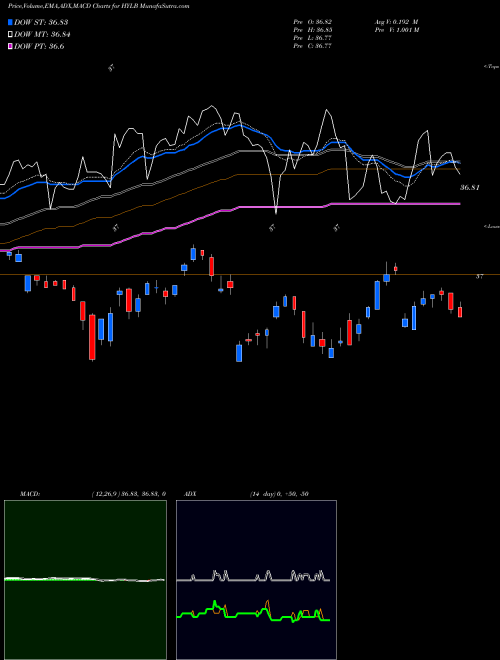The image size is (500, 660).
Task: Click the MACD parameters '(12,26,9) 36.83, 36.83, 0'
Action: [129, 494]
